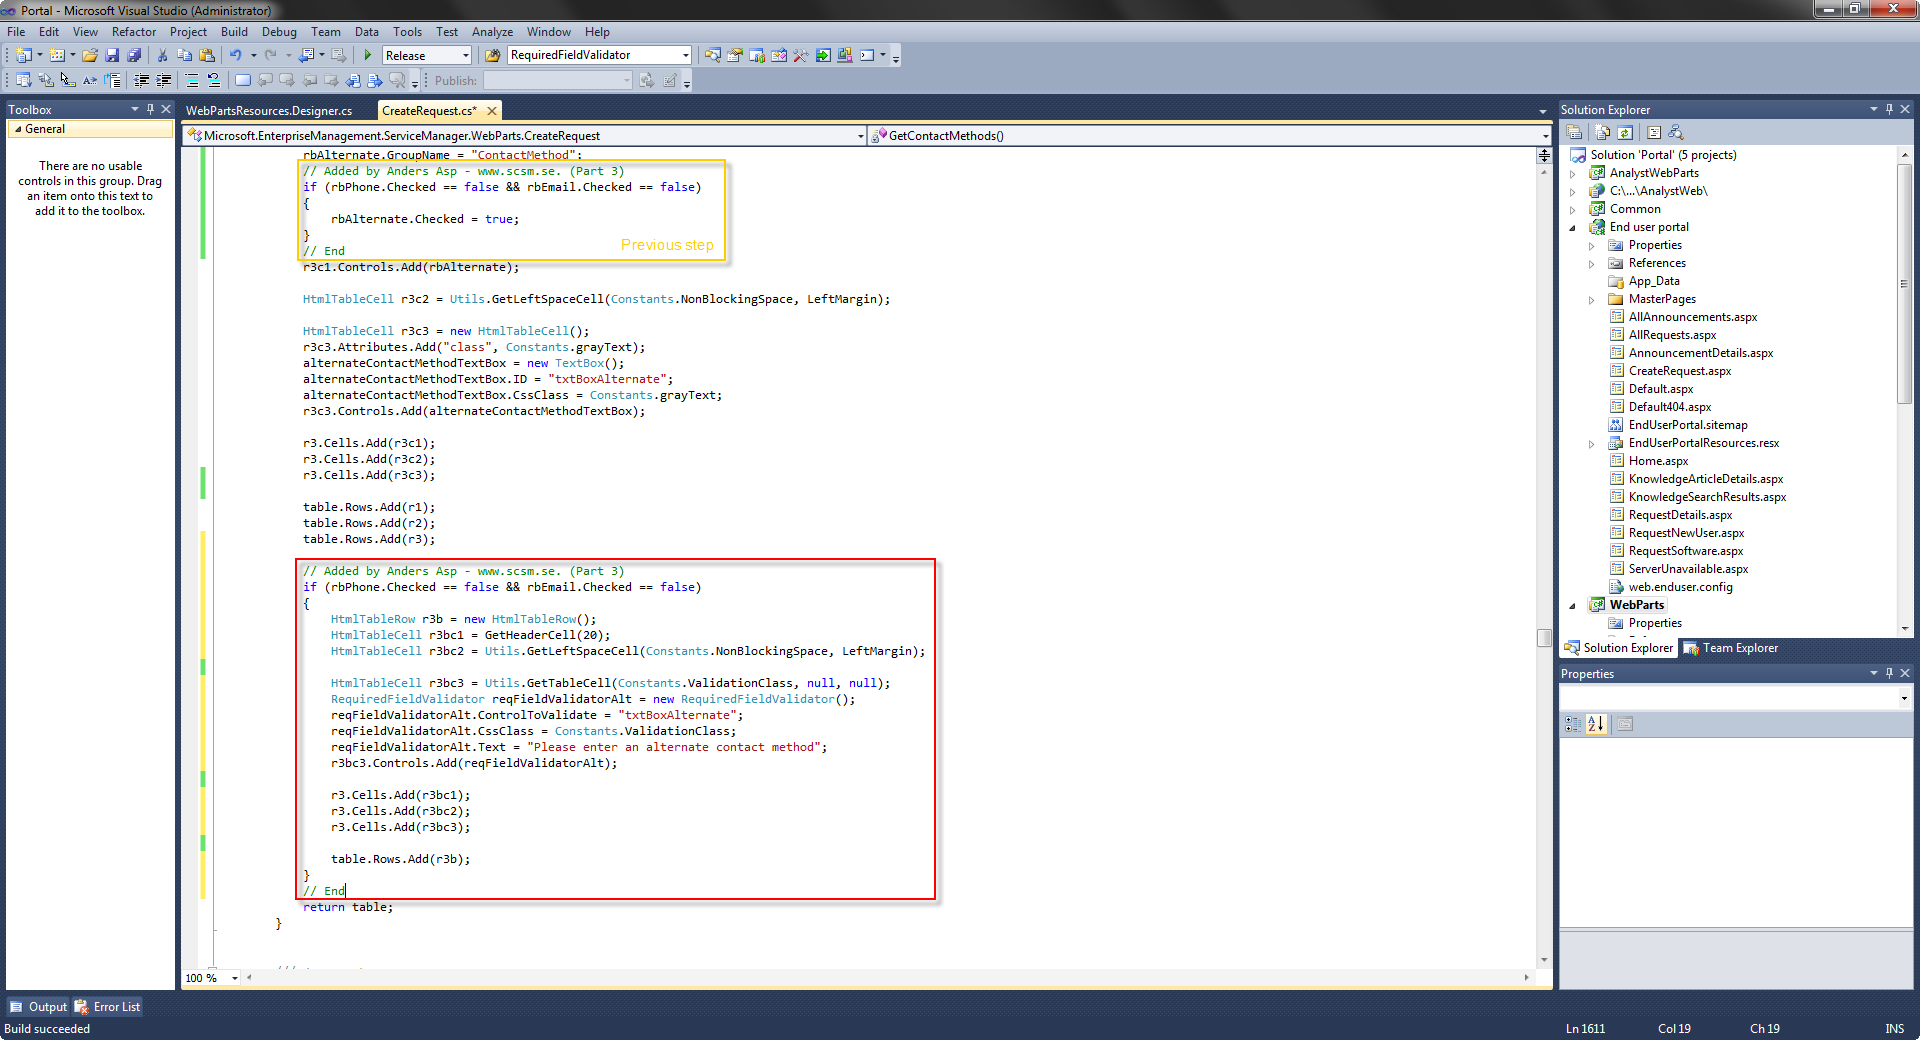Uncomment the selected lines icon
The height and width of the screenshot is (1040, 1920).
tap(214, 80)
